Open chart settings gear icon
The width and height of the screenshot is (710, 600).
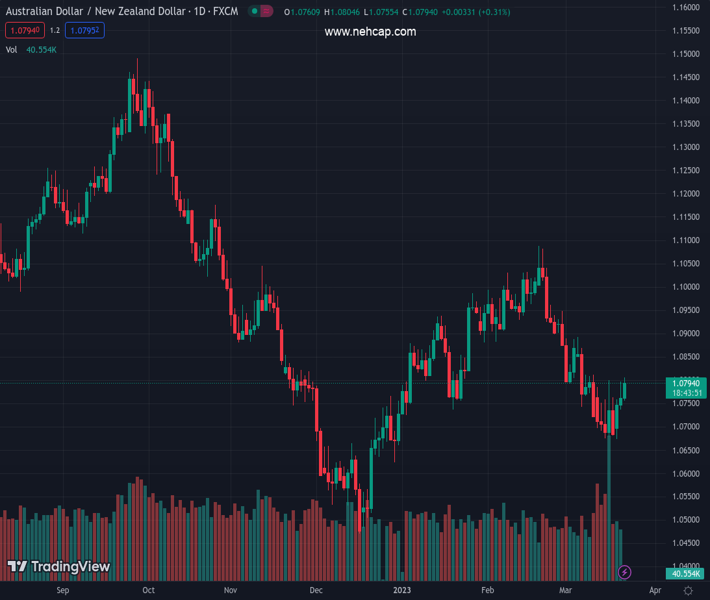click(690, 591)
